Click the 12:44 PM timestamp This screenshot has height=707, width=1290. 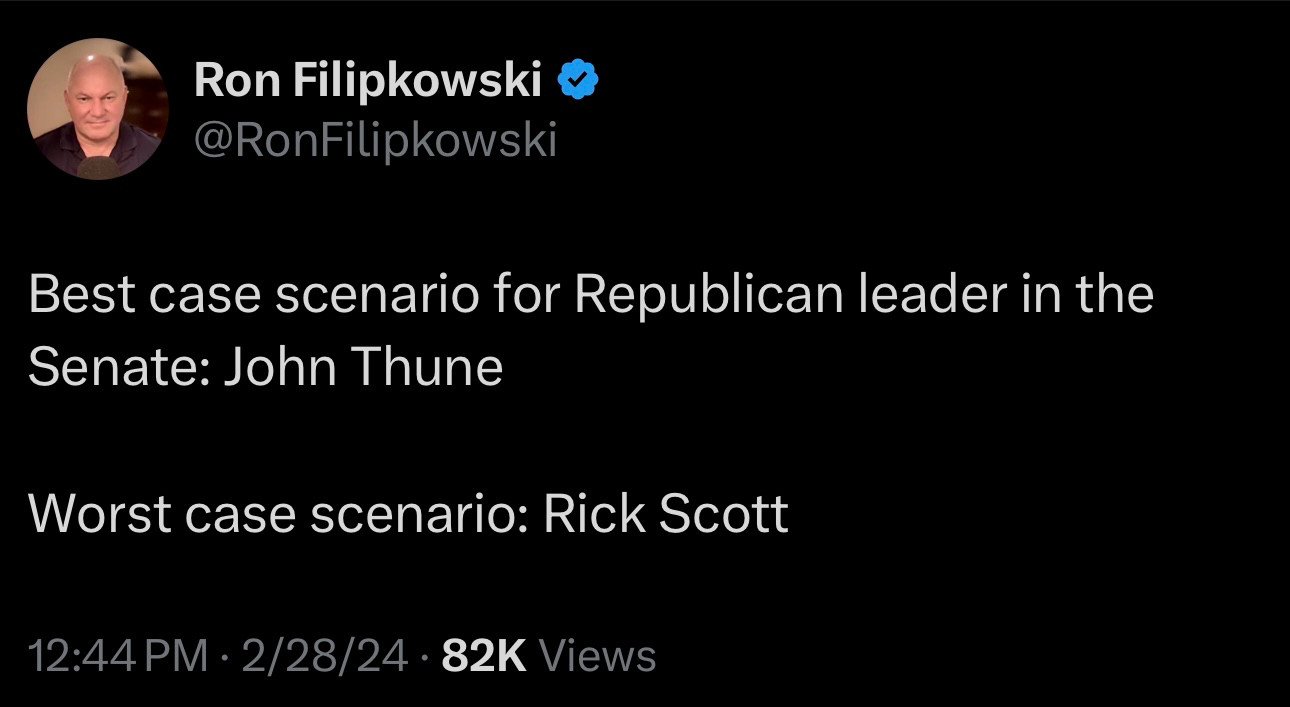tap(119, 656)
